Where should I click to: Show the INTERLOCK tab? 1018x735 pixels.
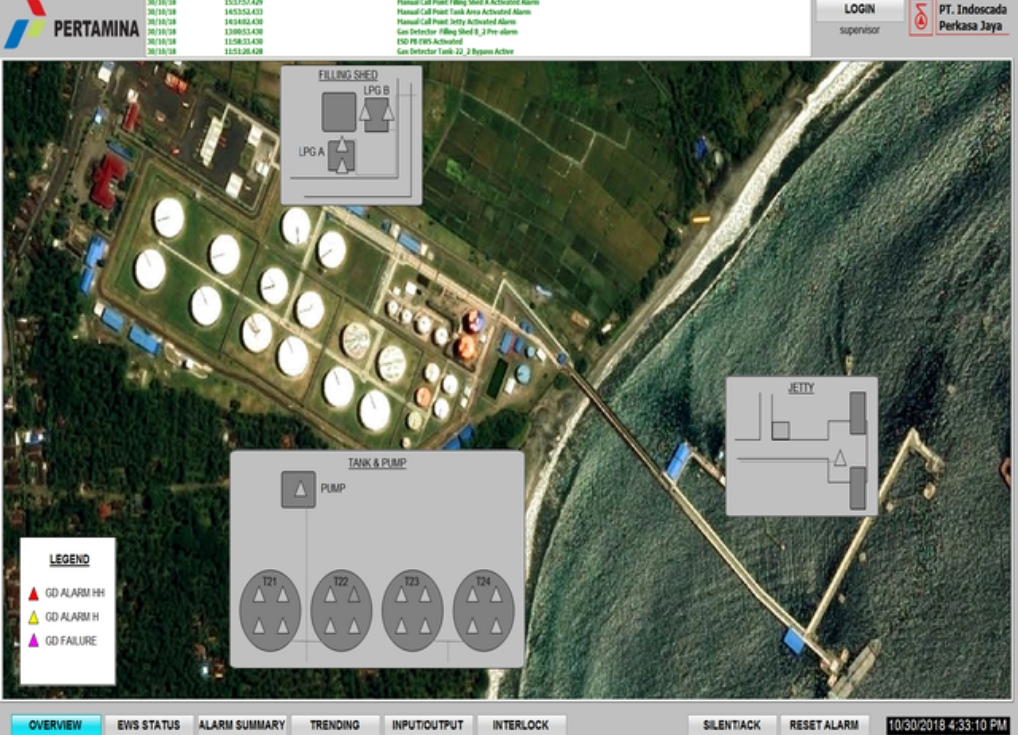(x=521, y=725)
